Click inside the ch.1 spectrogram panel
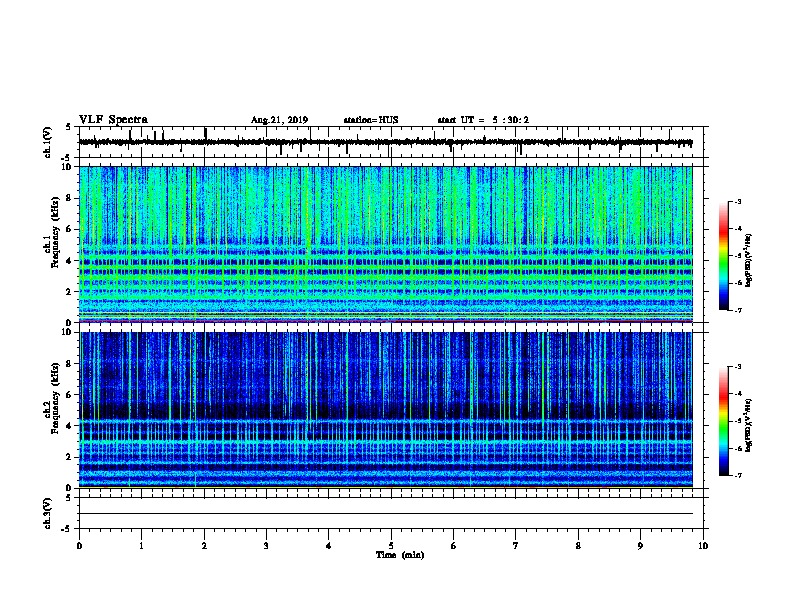The height and width of the screenshot is (612, 792). (385, 244)
